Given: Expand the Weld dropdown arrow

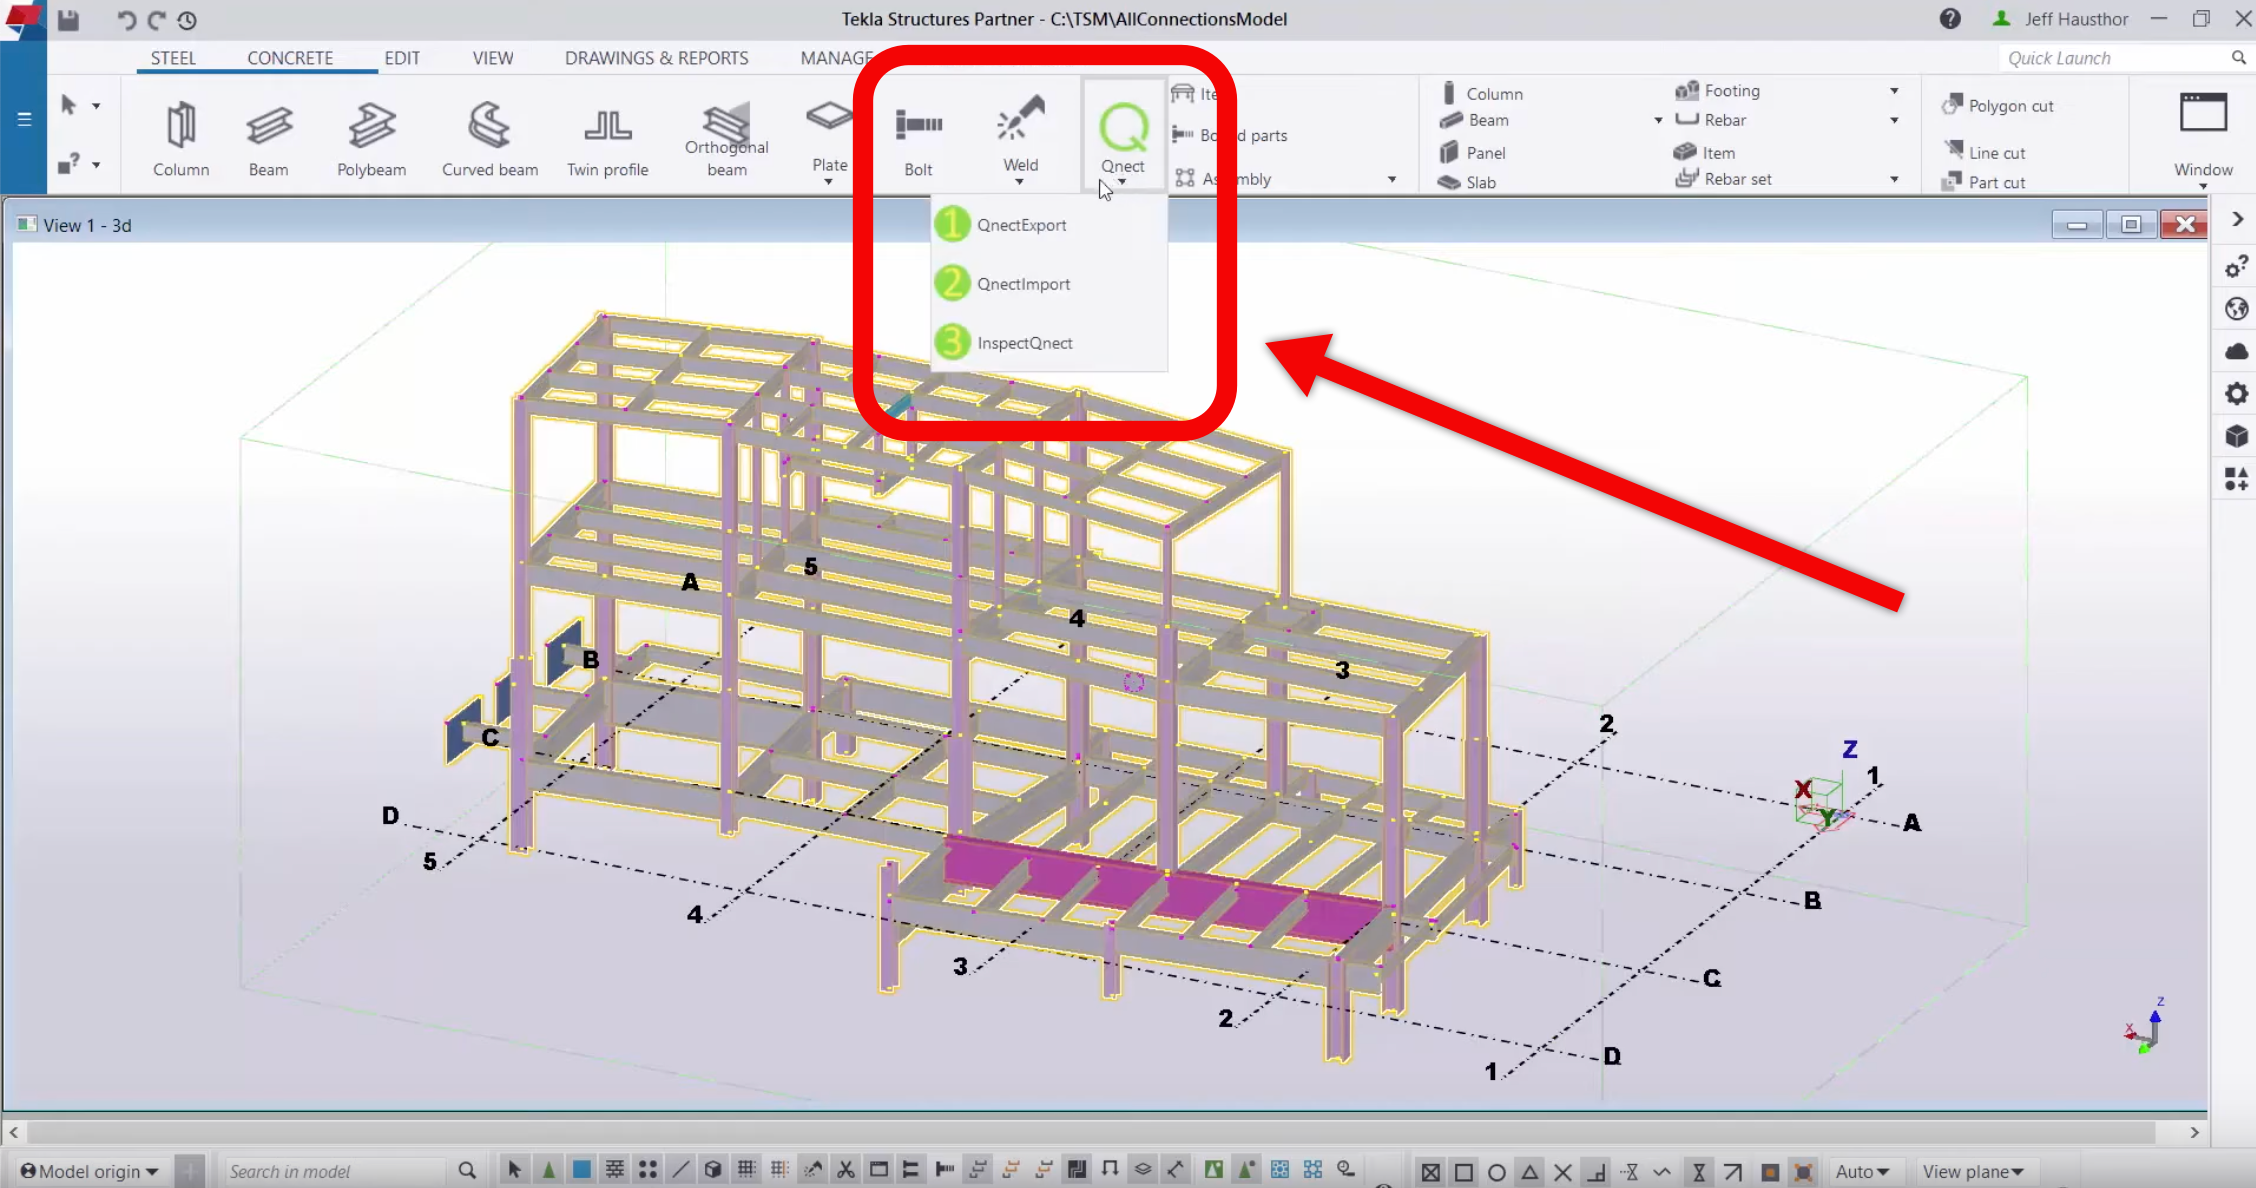Looking at the screenshot, I should 1019,181.
